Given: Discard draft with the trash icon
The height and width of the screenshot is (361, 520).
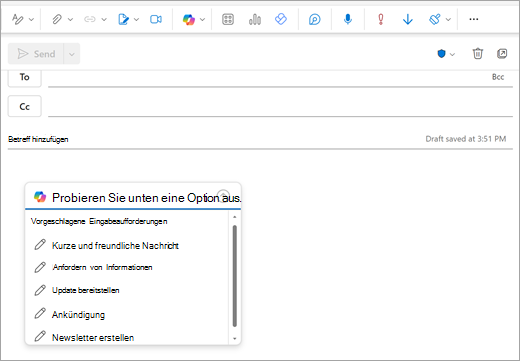Looking at the screenshot, I should (x=478, y=53).
